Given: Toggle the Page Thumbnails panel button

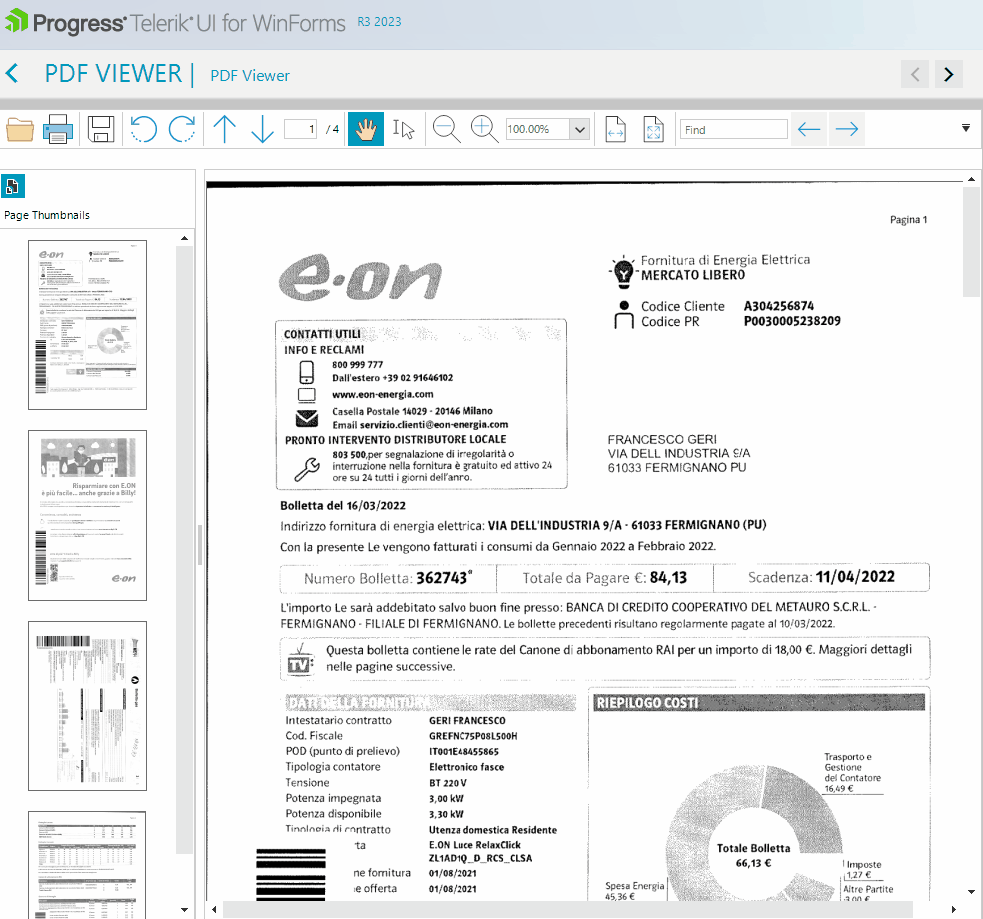Looking at the screenshot, I should tap(13, 186).
